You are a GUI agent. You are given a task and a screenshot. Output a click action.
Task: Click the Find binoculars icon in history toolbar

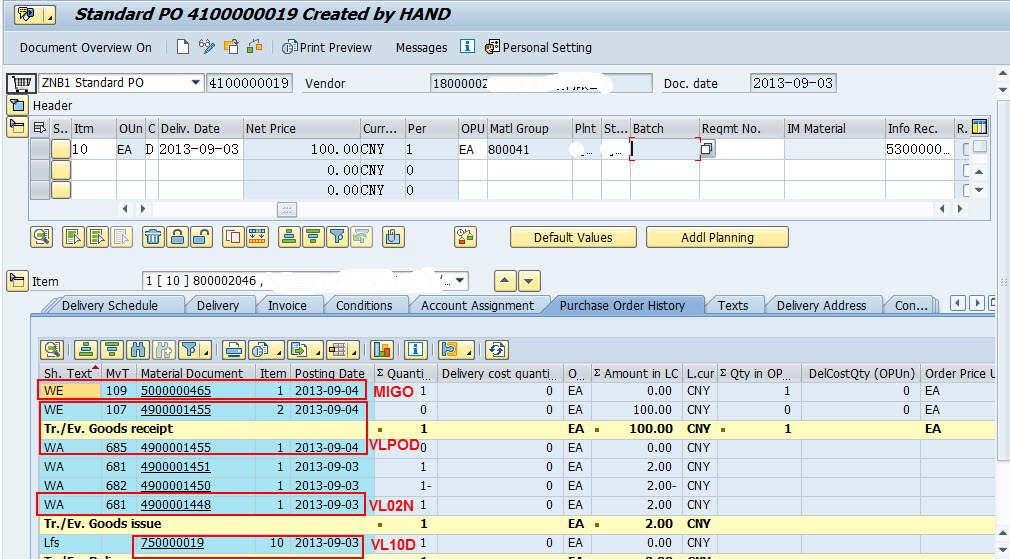pyautogui.click(x=138, y=350)
